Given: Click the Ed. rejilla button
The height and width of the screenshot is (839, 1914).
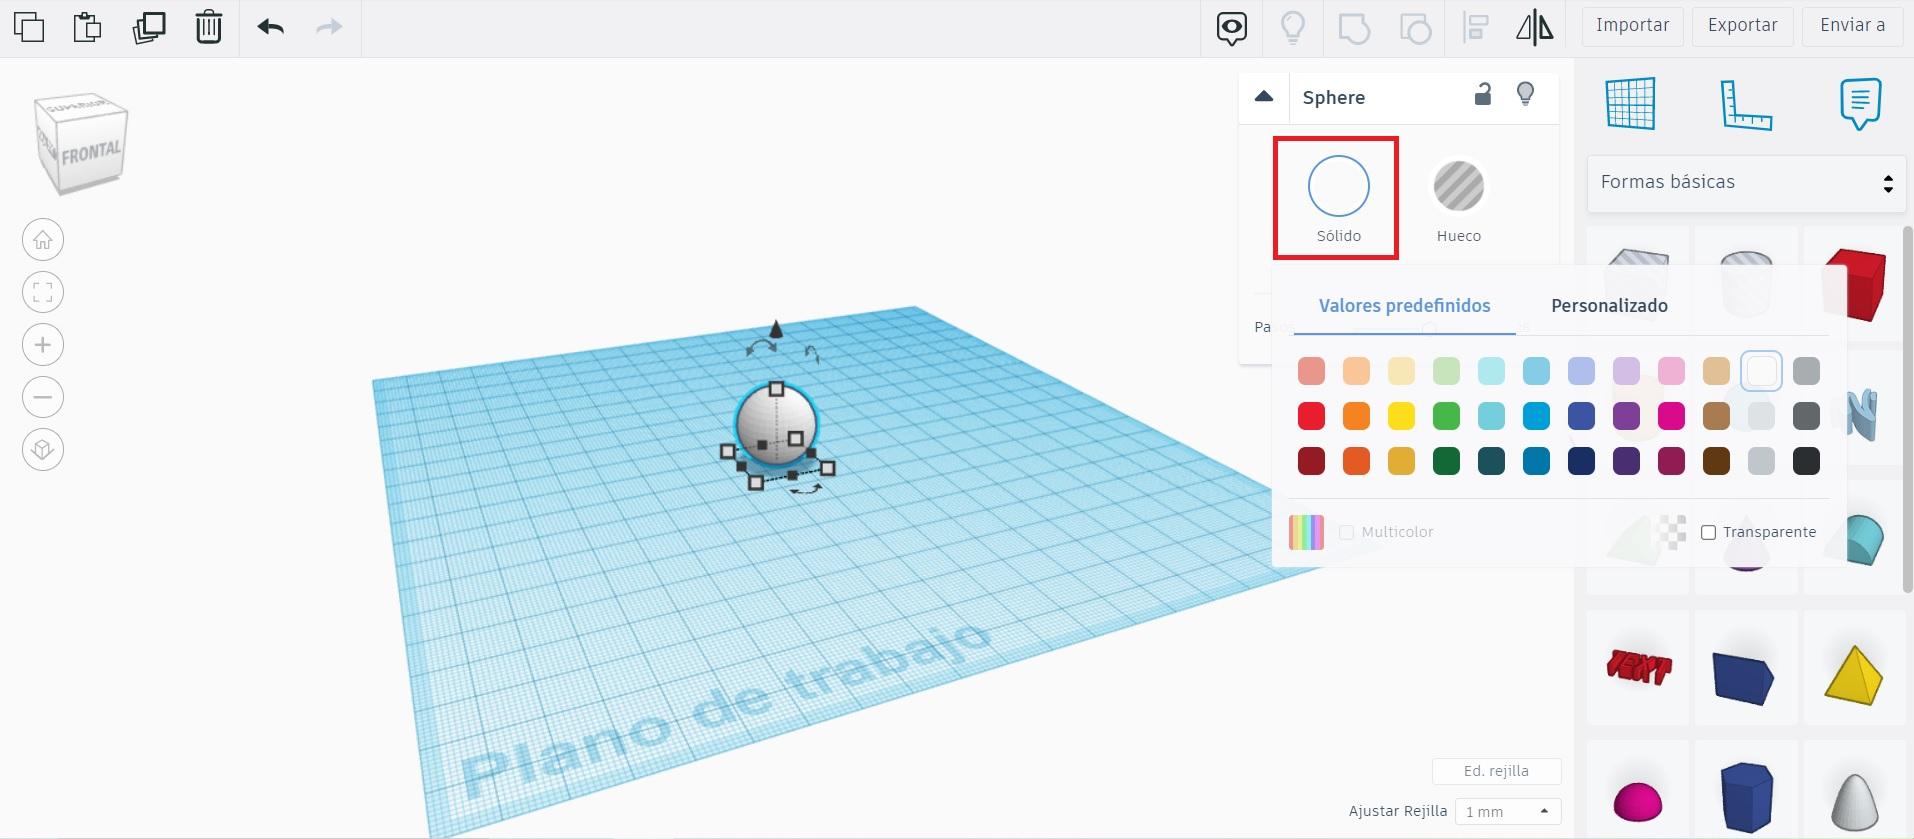Looking at the screenshot, I should click(x=1496, y=771).
